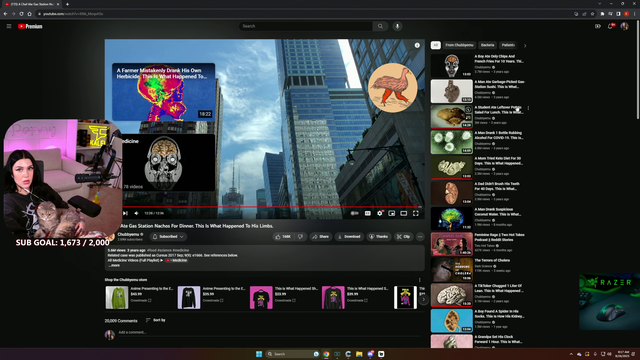Toggle theater mode in the player

(404, 213)
